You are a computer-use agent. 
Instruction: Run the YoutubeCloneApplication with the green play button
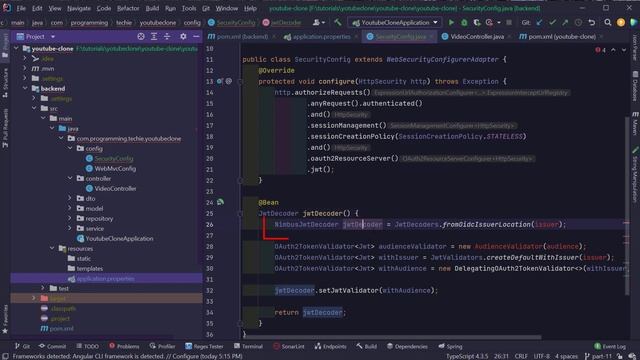pyautogui.click(x=451, y=23)
